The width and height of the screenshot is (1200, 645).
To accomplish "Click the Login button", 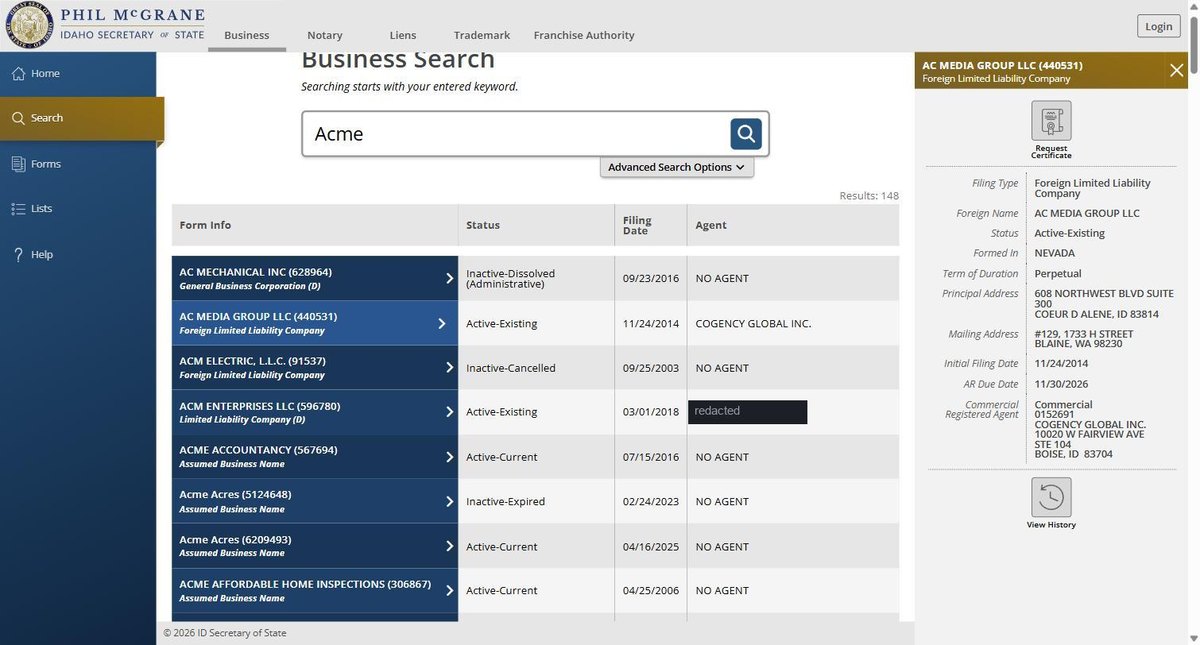I will pyautogui.click(x=1159, y=27).
